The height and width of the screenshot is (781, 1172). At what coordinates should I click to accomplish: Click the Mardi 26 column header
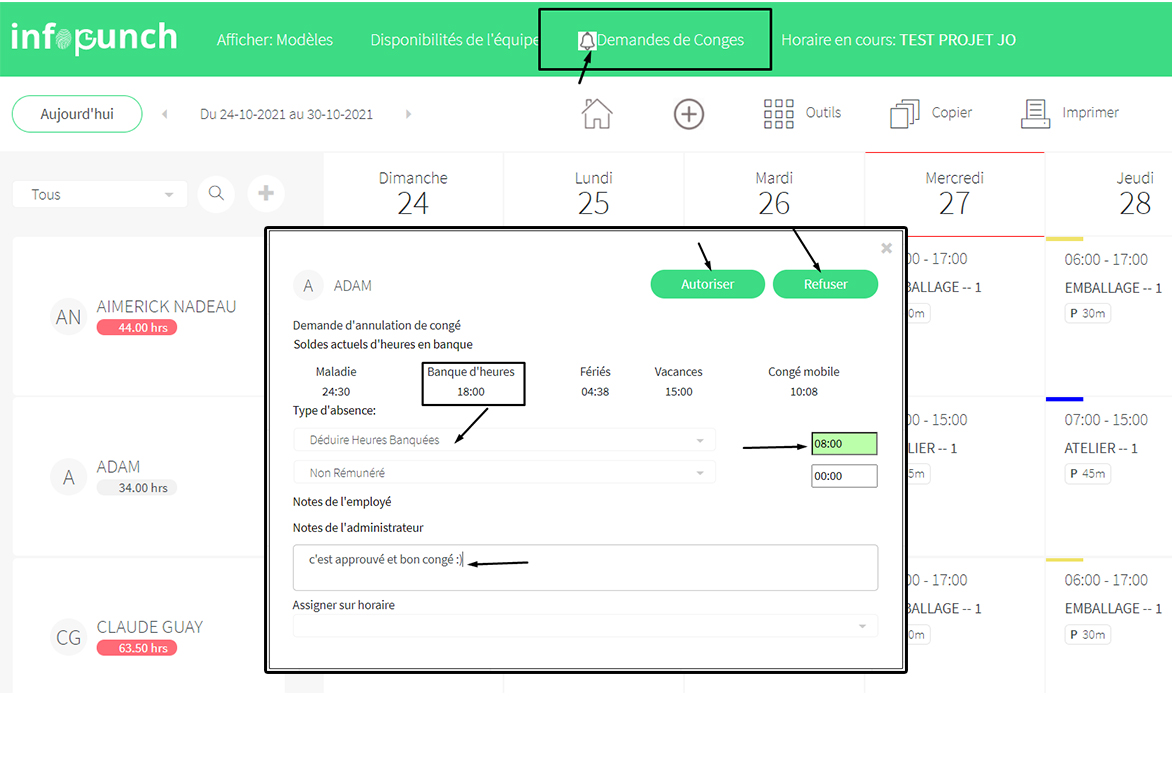point(774,194)
